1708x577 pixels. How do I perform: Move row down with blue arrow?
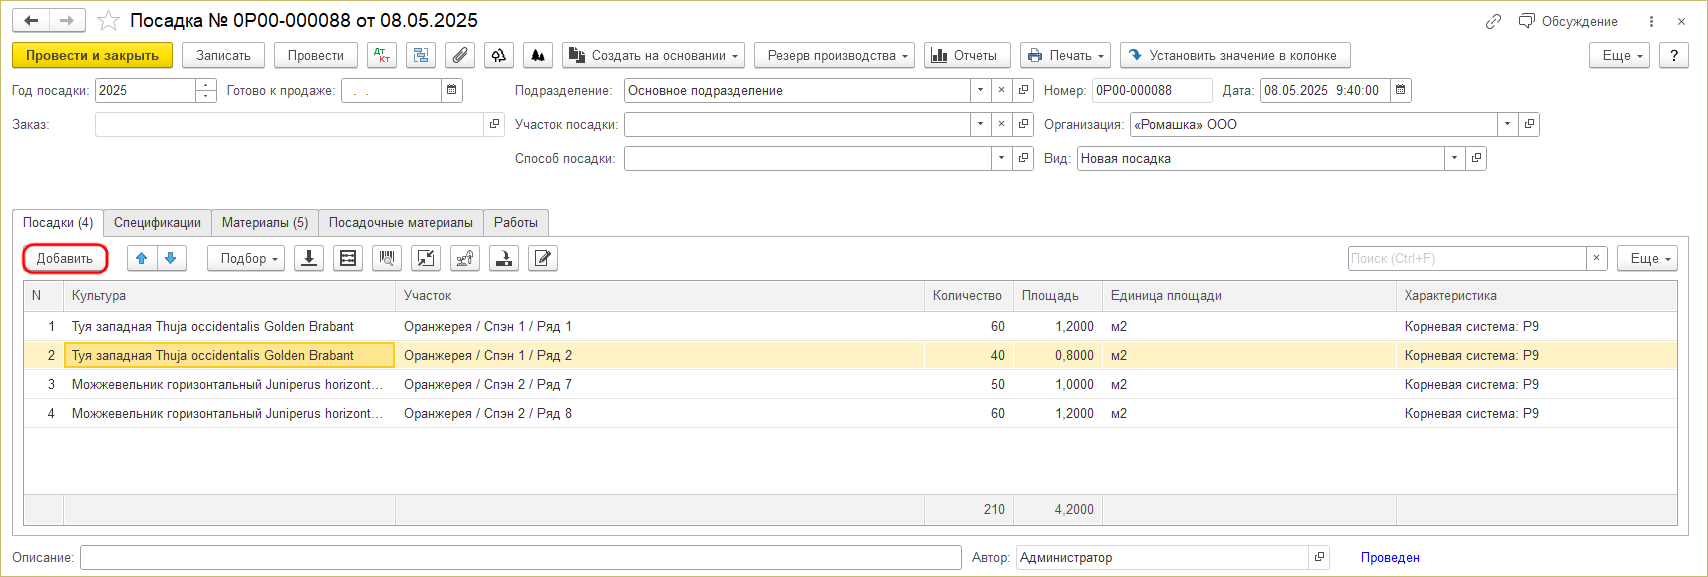coord(171,259)
